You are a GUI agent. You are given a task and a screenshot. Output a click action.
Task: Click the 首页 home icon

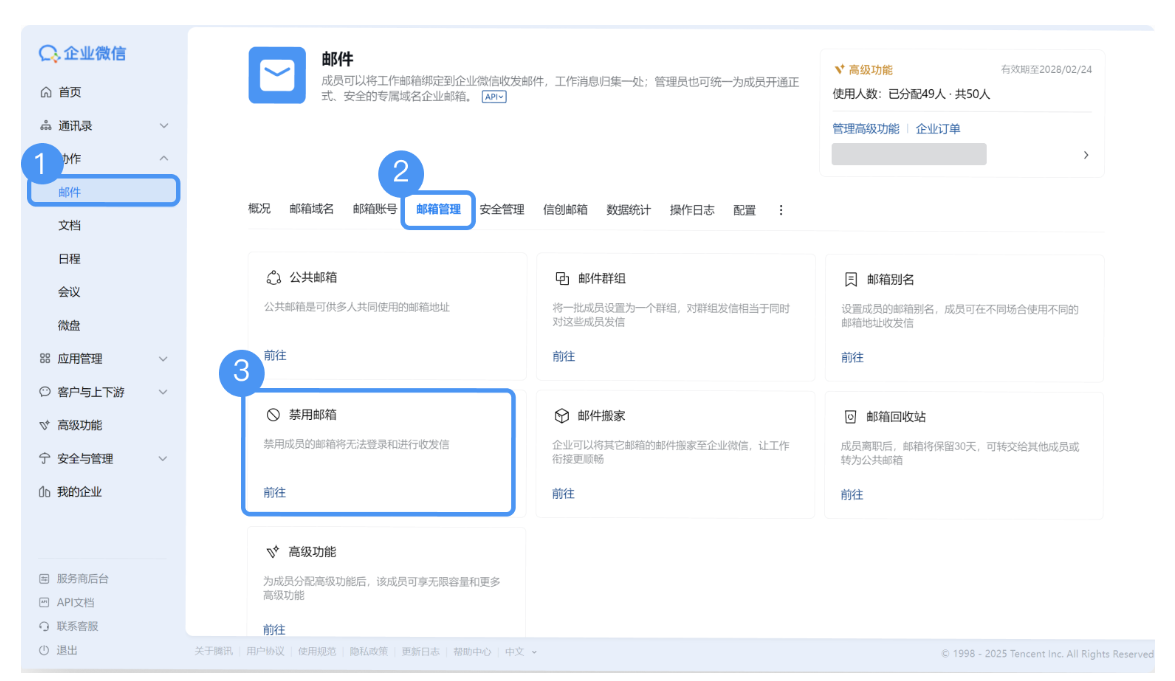pyautogui.click(x=46, y=92)
